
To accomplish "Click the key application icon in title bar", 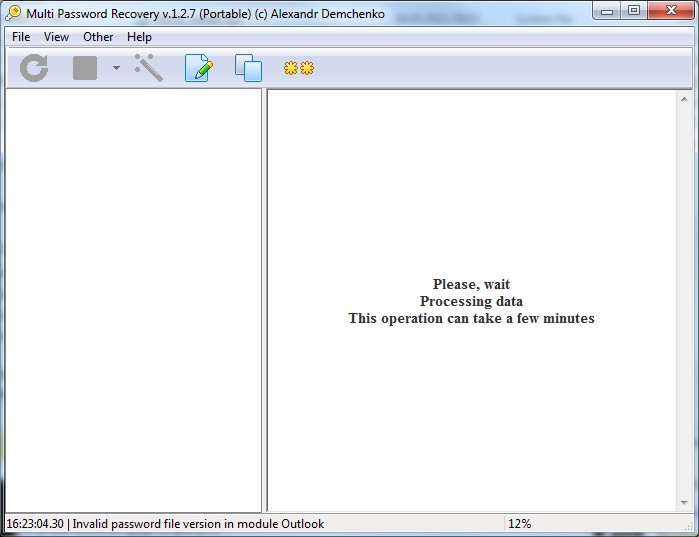I will point(13,13).
